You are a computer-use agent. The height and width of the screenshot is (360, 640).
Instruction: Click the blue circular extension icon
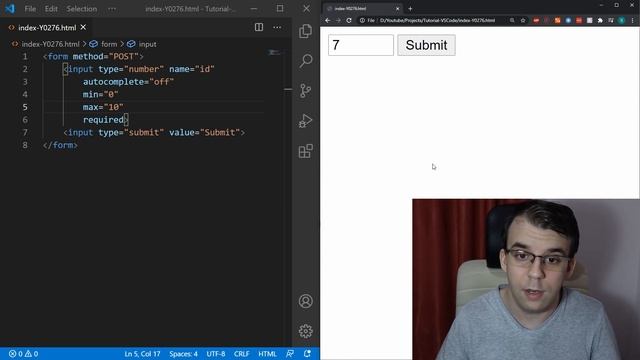(x=568, y=20)
